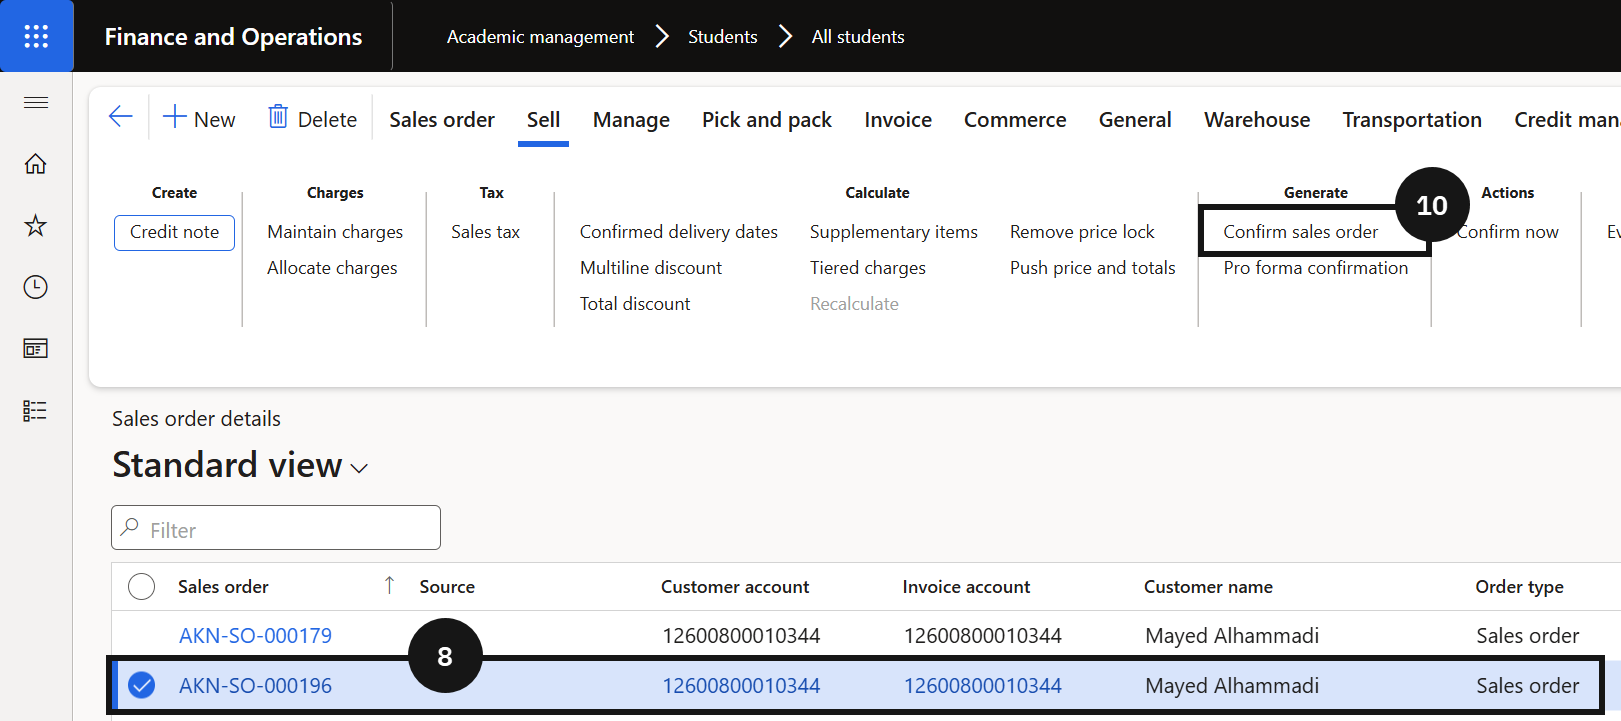Image resolution: width=1621 pixels, height=721 pixels.
Task: Go to Home from sidebar
Action: 36,163
